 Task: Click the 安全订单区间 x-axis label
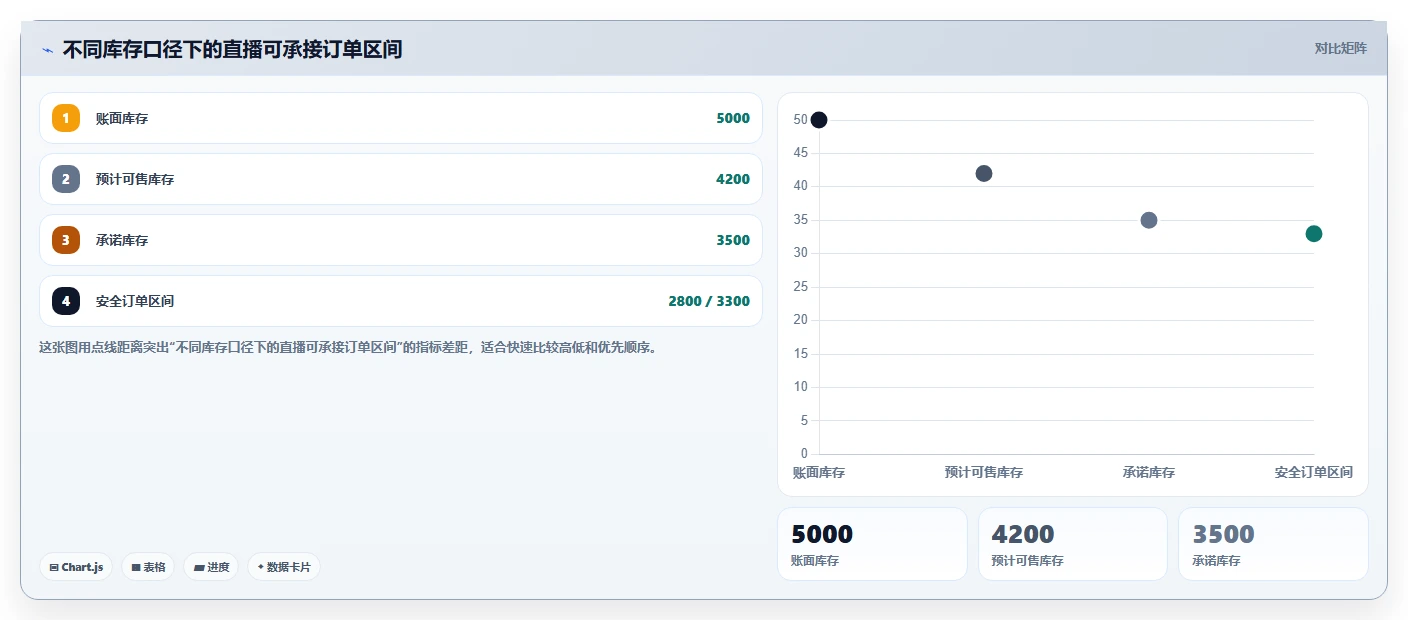1314,472
